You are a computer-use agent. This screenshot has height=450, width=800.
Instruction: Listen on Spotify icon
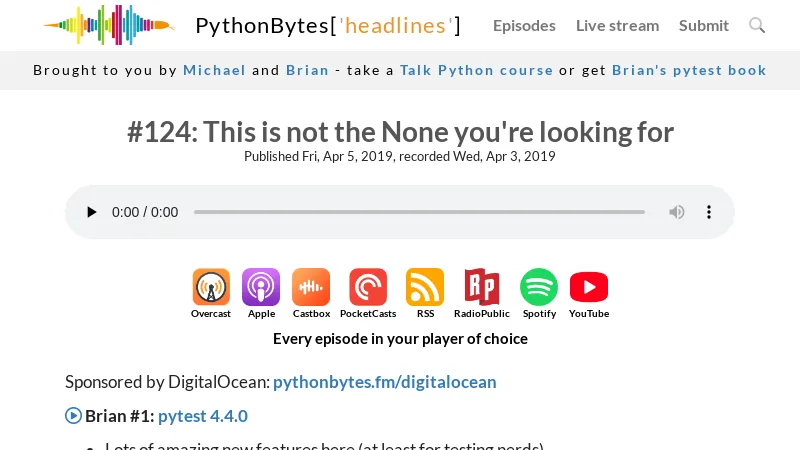click(x=539, y=288)
